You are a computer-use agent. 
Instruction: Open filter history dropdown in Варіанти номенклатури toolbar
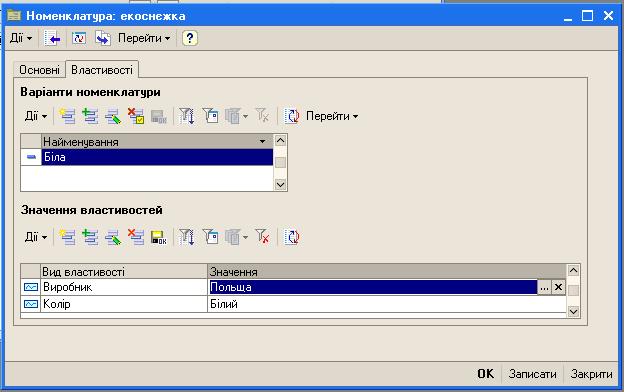tap(236, 116)
